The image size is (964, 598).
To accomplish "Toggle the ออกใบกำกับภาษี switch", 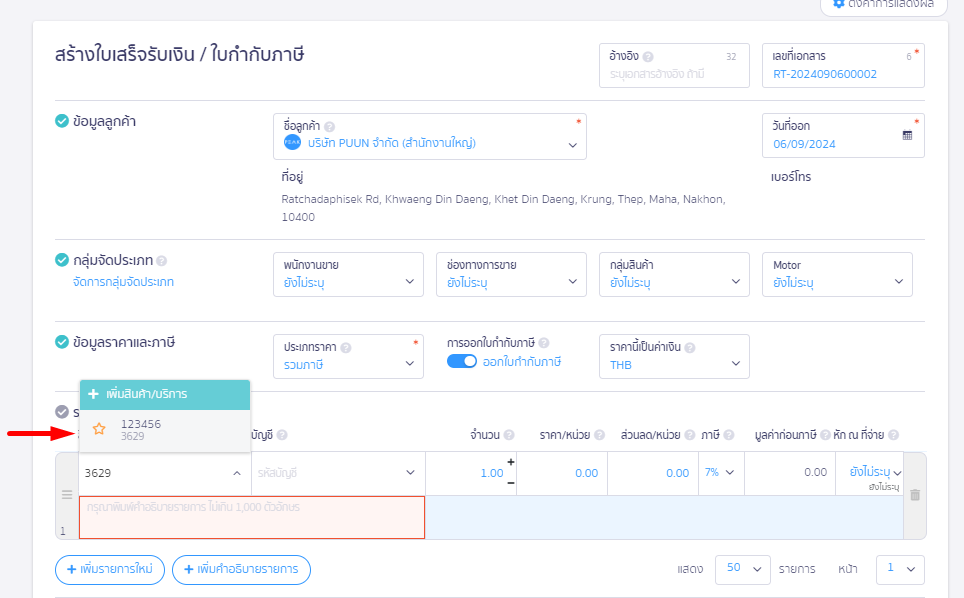I will click(462, 362).
